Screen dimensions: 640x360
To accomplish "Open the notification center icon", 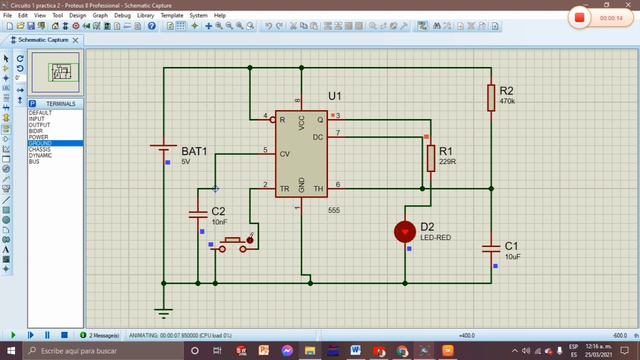I will pos(624,351).
